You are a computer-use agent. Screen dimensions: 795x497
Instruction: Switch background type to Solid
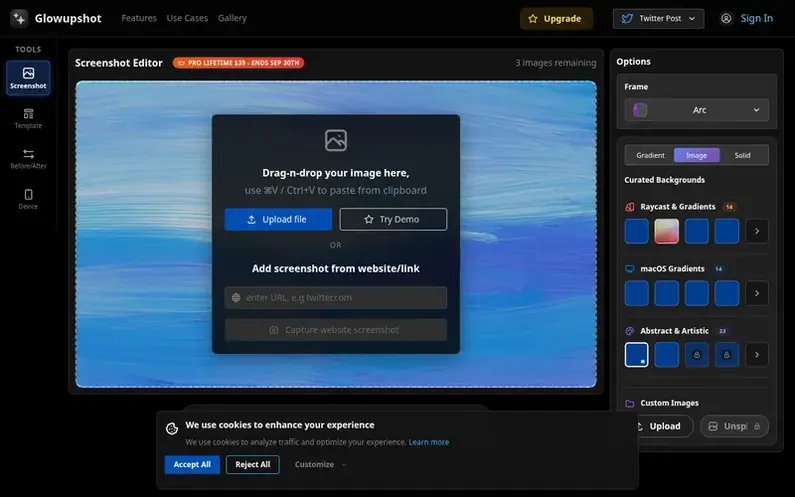(x=742, y=155)
